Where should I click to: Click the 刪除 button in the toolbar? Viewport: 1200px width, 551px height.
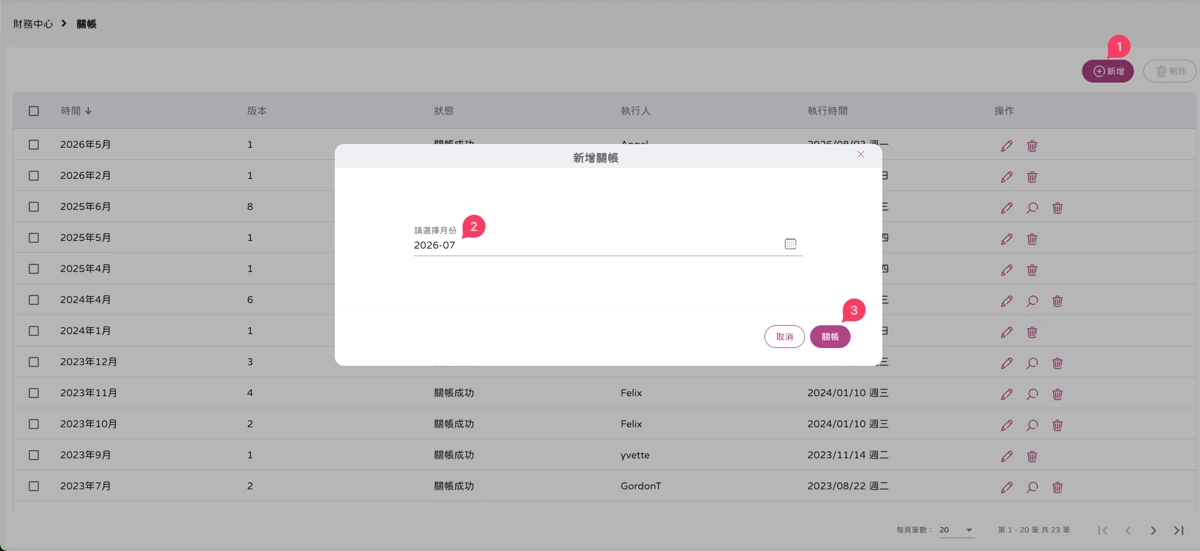(x=1170, y=71)
